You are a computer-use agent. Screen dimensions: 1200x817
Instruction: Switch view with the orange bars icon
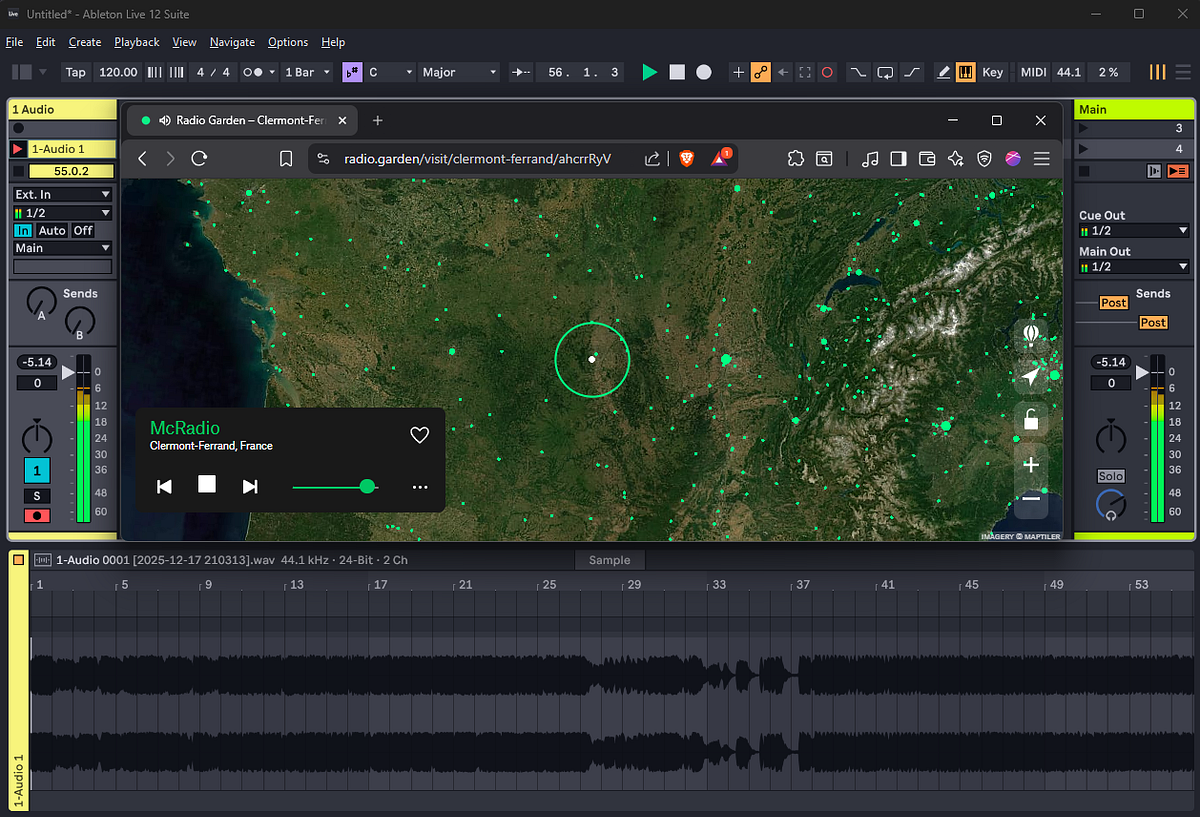(x=1158, y=72)
